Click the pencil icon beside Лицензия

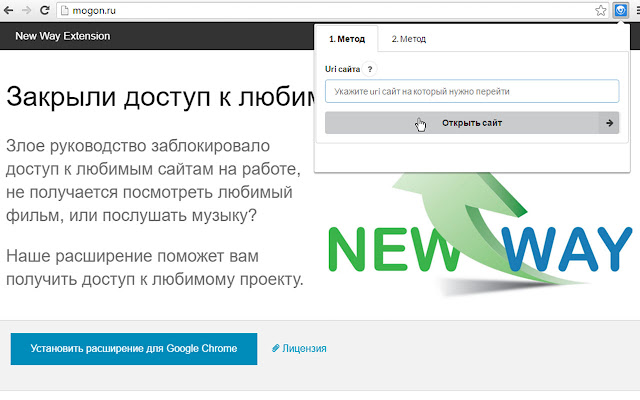click(276, 348)
